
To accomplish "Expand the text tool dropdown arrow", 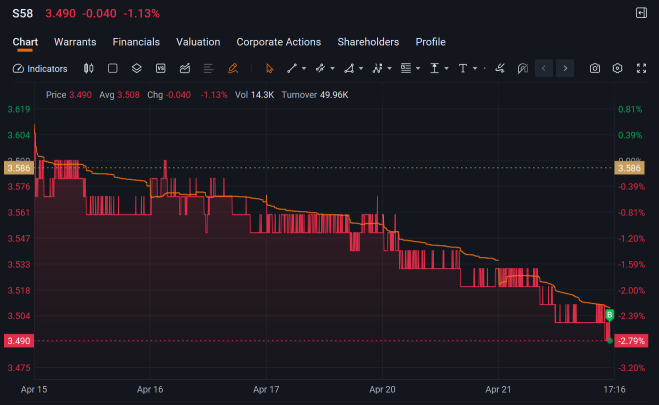I will [475, 68].
